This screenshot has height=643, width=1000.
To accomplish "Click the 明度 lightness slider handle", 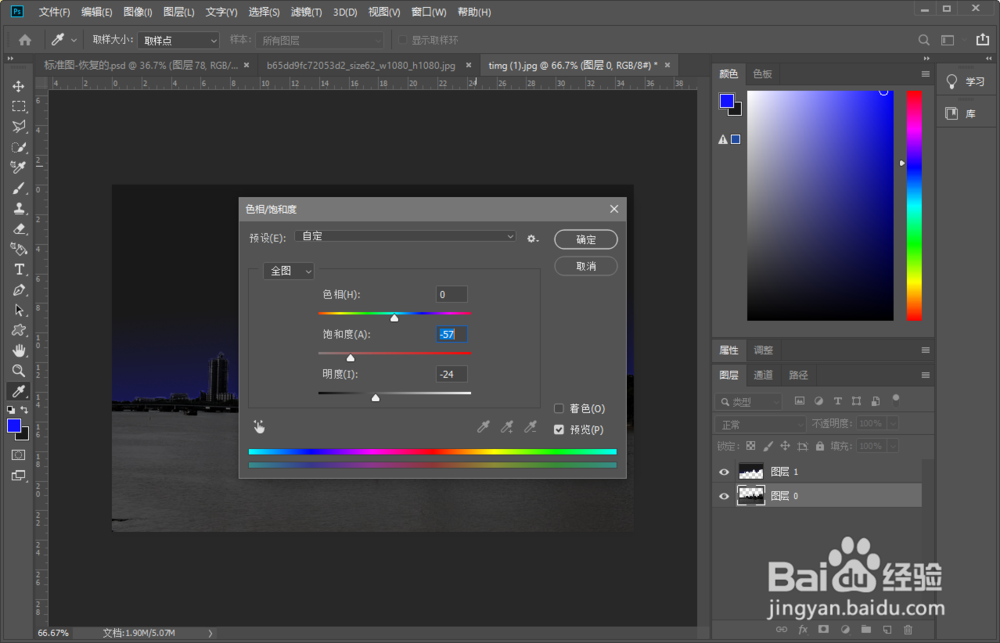I will coord(376,397).
